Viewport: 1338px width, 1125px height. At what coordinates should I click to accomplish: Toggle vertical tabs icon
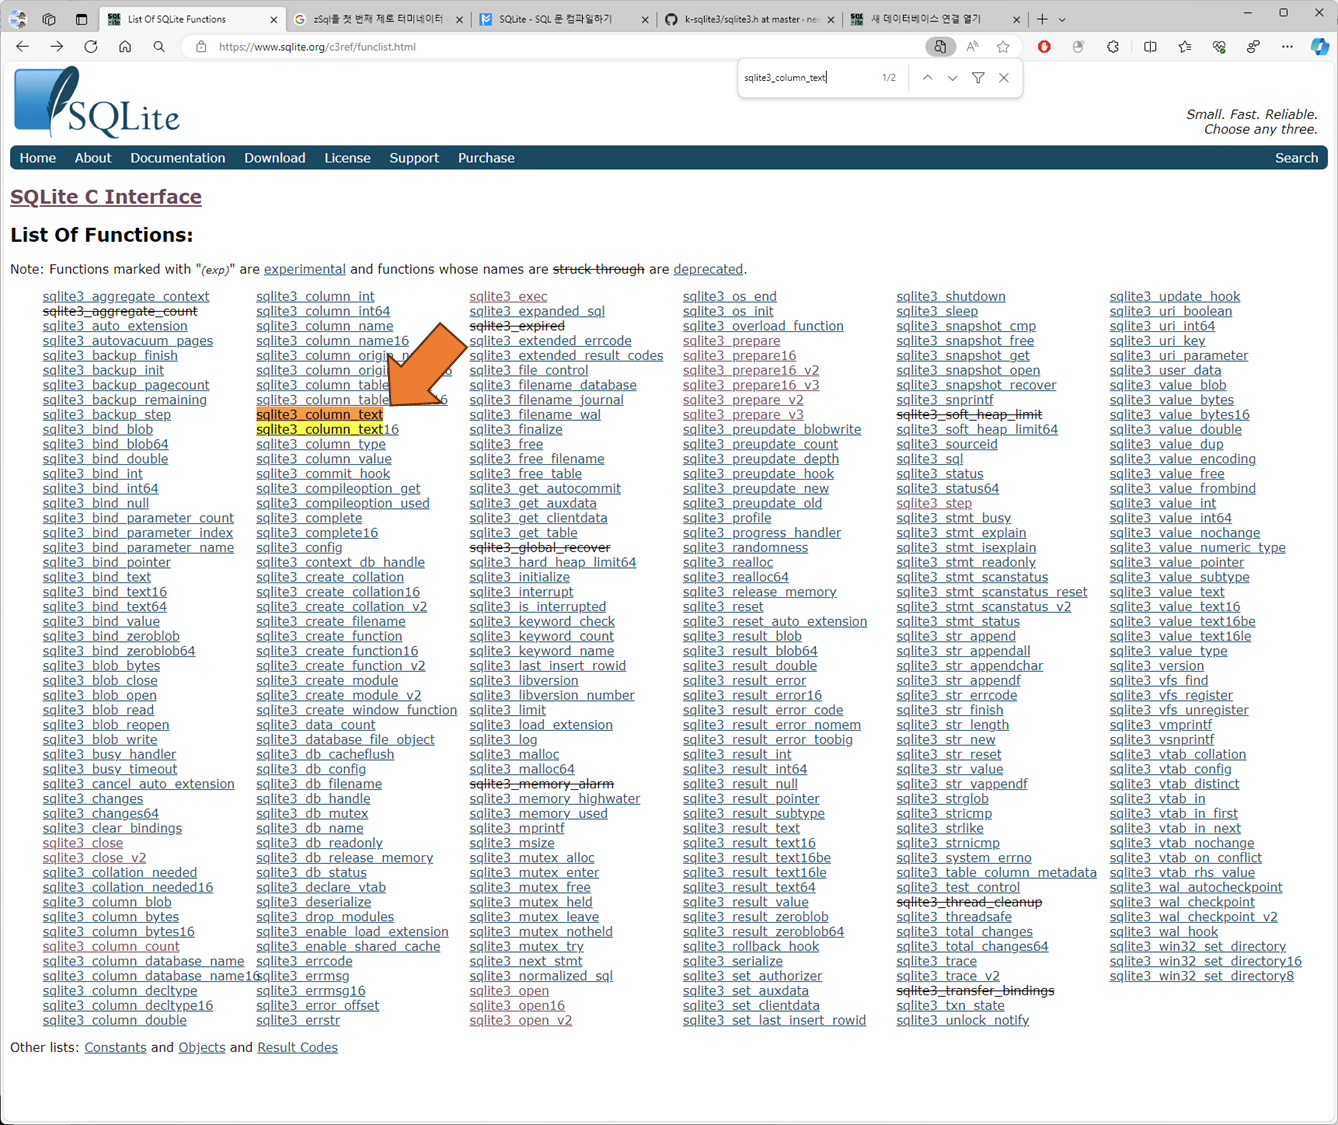81,18
